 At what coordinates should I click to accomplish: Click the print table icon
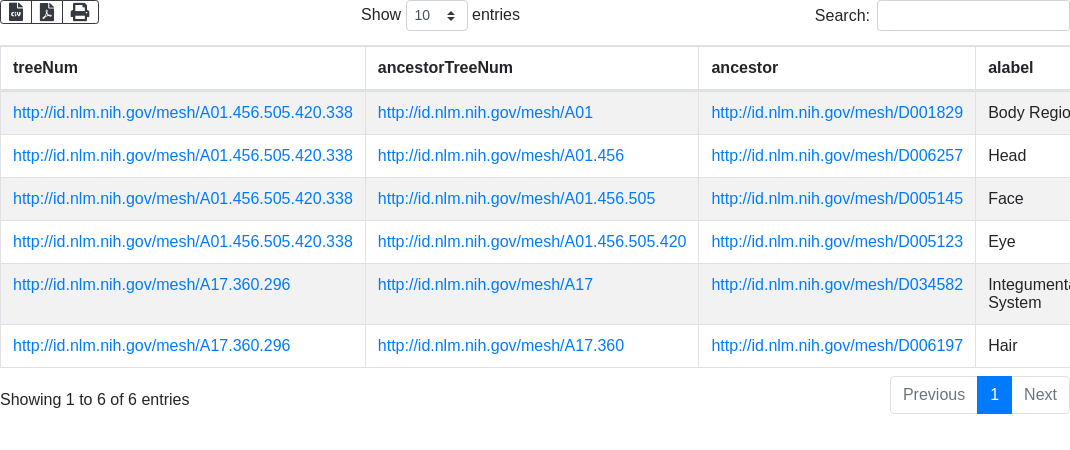click(81, 12)
